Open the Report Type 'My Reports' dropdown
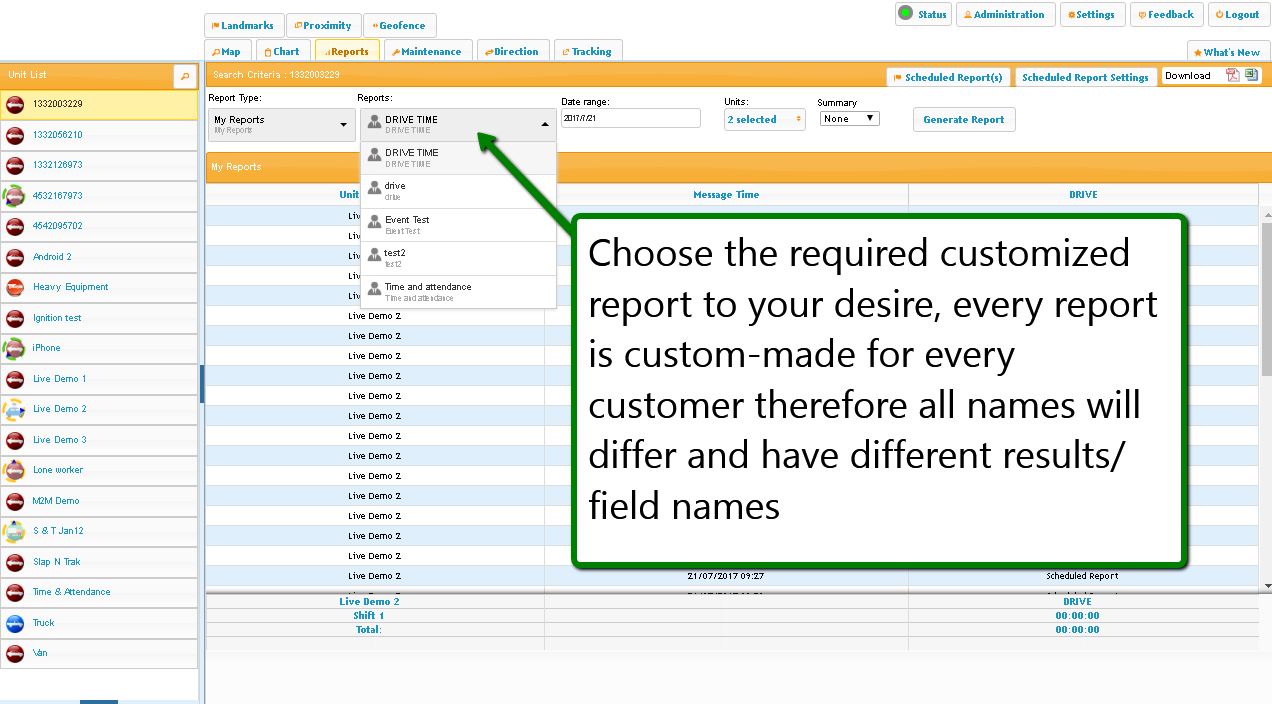 281,124
